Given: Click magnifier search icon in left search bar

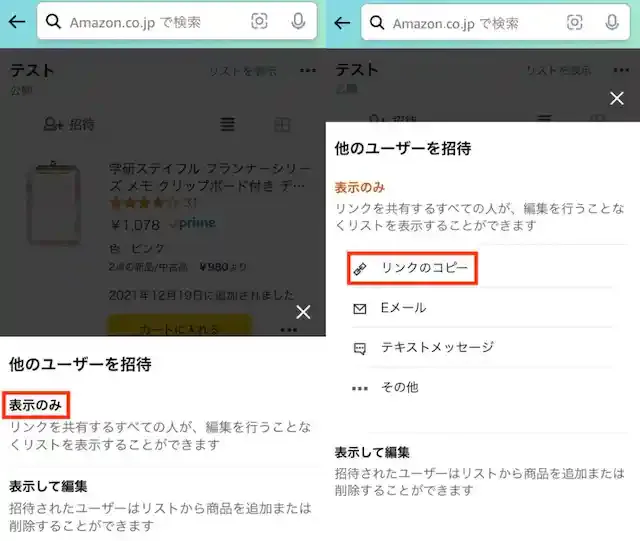Looking at the screenshot, I should pos(53,21).
